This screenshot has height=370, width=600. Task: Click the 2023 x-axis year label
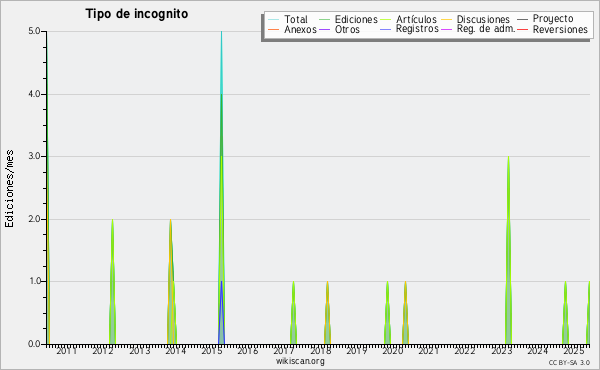click(501, 351)
